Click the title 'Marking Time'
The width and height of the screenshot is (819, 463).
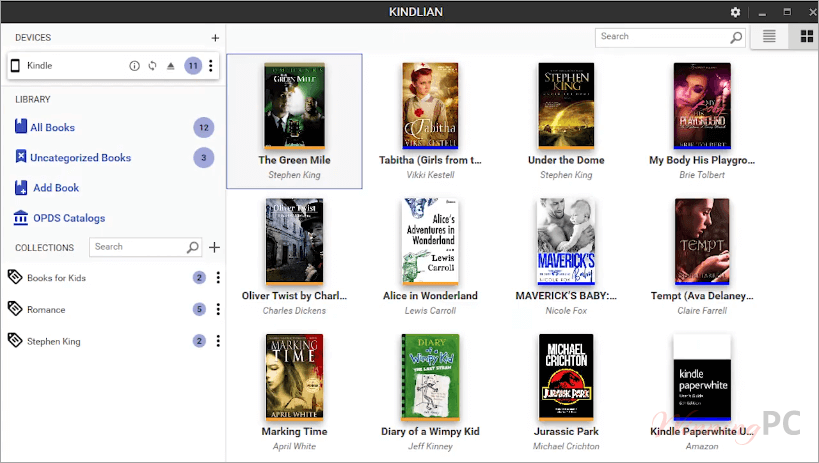pos(295,432)
